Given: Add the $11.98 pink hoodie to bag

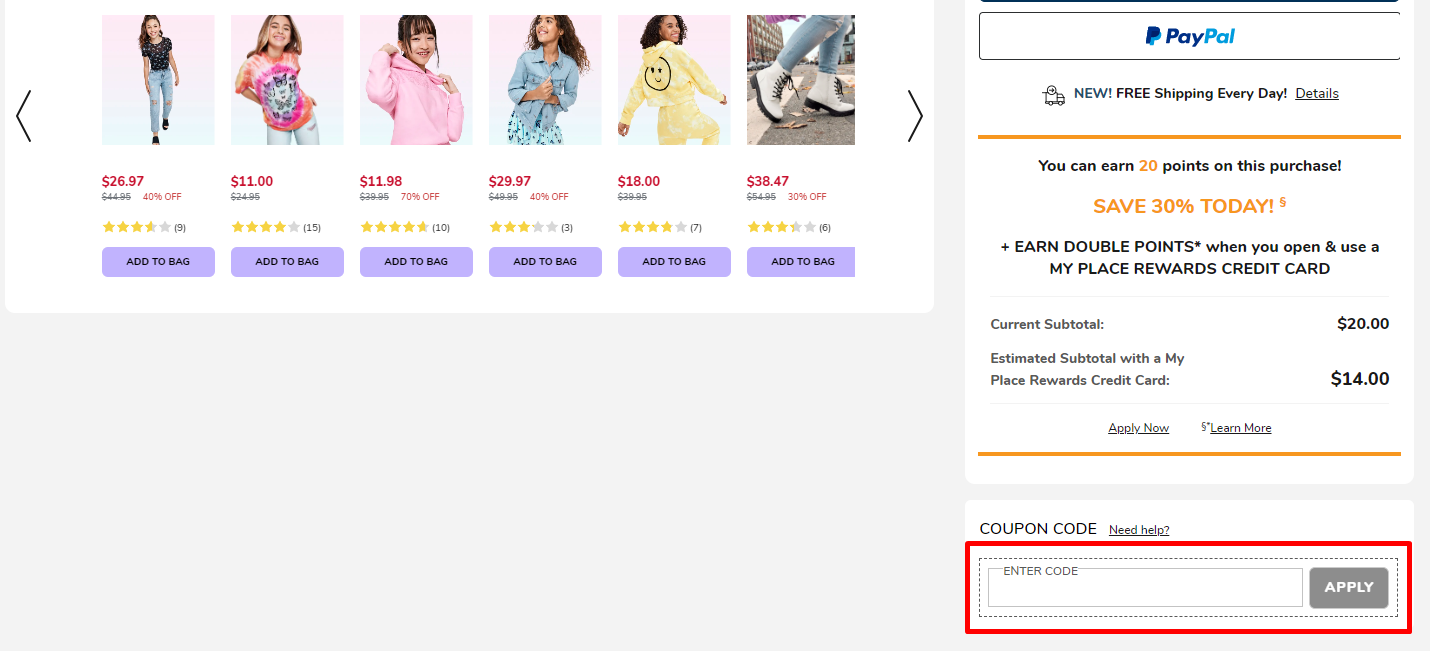Looking at the screenshot, I should pyautogui.click(x=416, y=262).
